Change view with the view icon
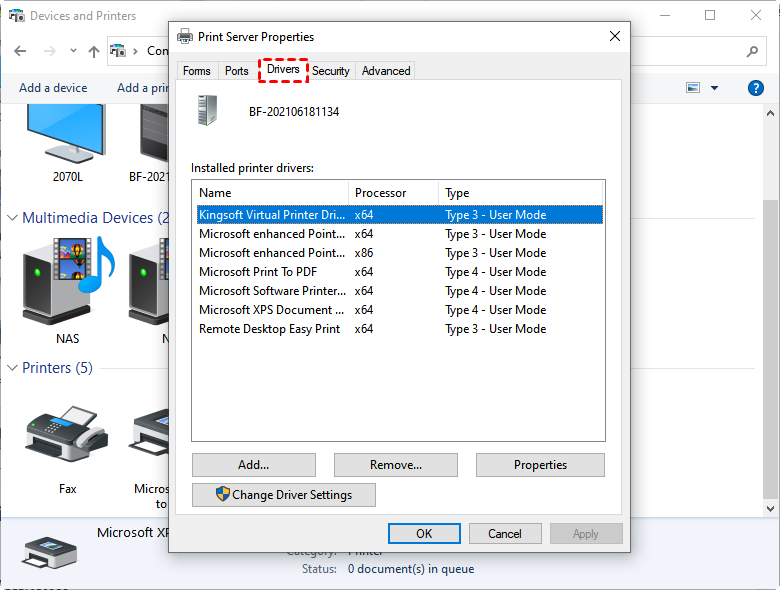 click(x=693, y=88)
